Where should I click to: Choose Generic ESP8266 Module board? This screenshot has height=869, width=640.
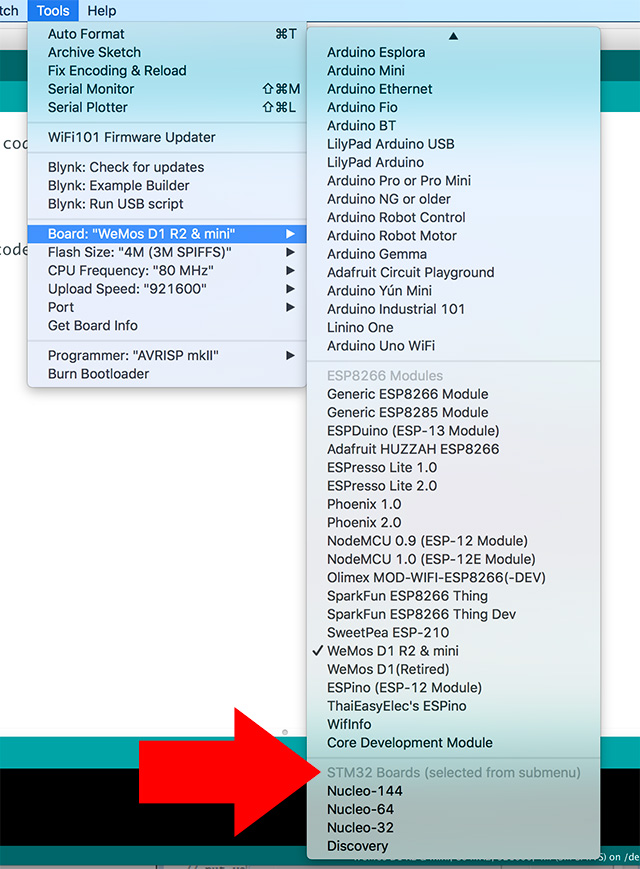tap(407, 394)
